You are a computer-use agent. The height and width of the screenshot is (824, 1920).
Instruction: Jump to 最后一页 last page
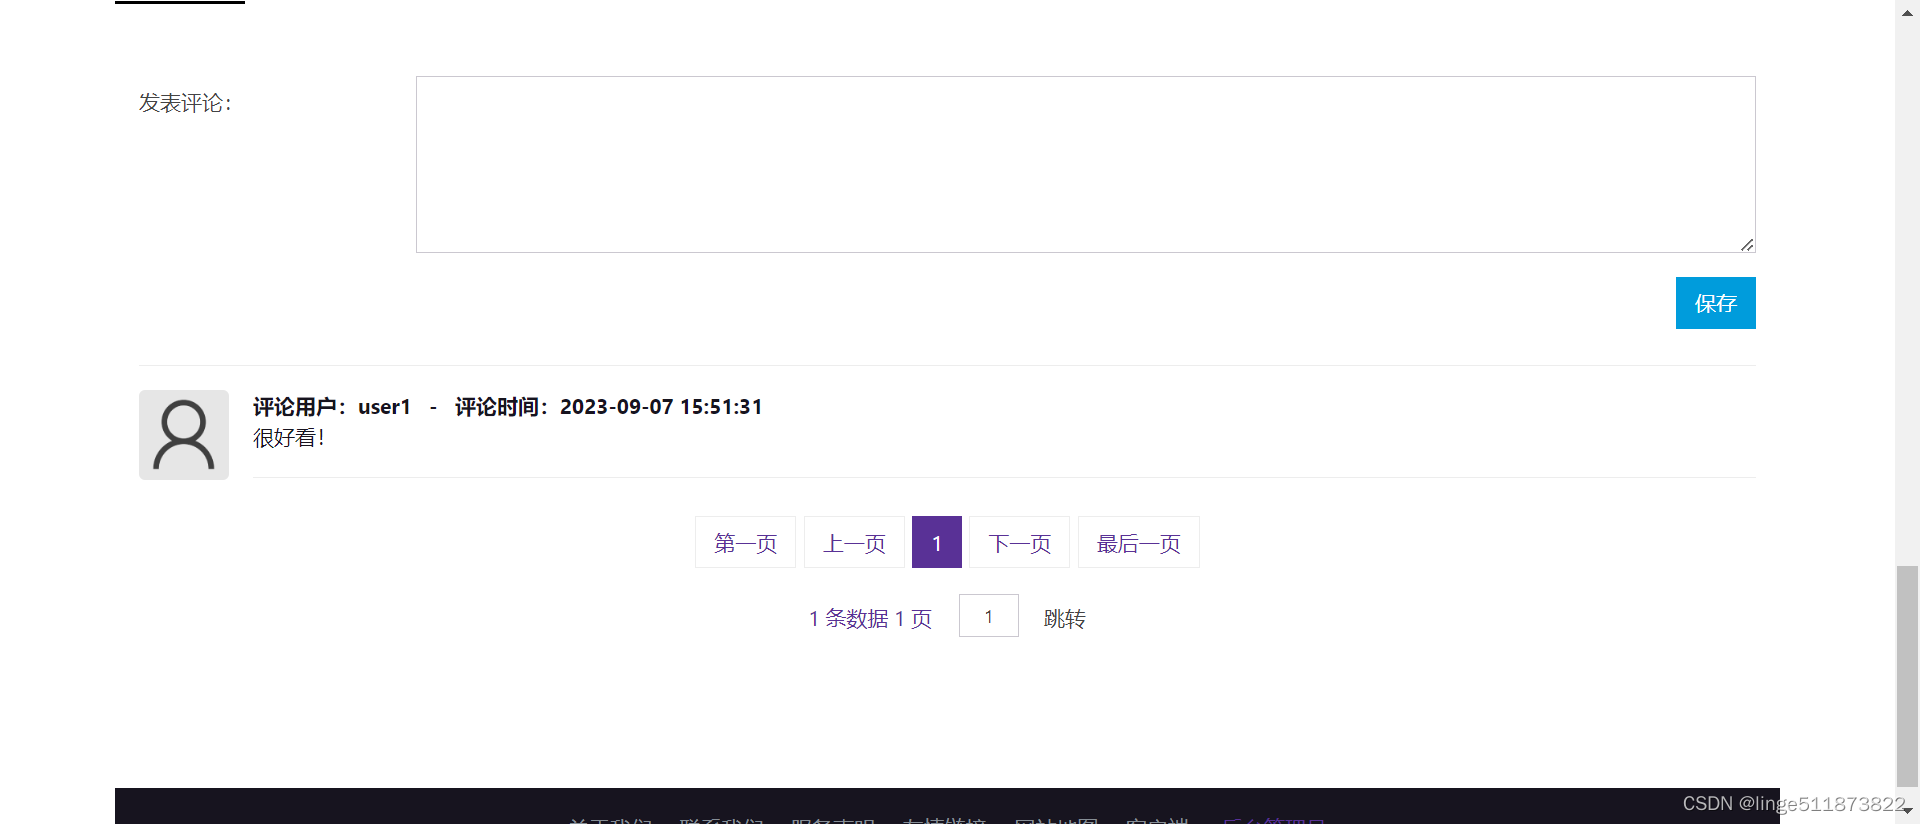(1138, 543)
